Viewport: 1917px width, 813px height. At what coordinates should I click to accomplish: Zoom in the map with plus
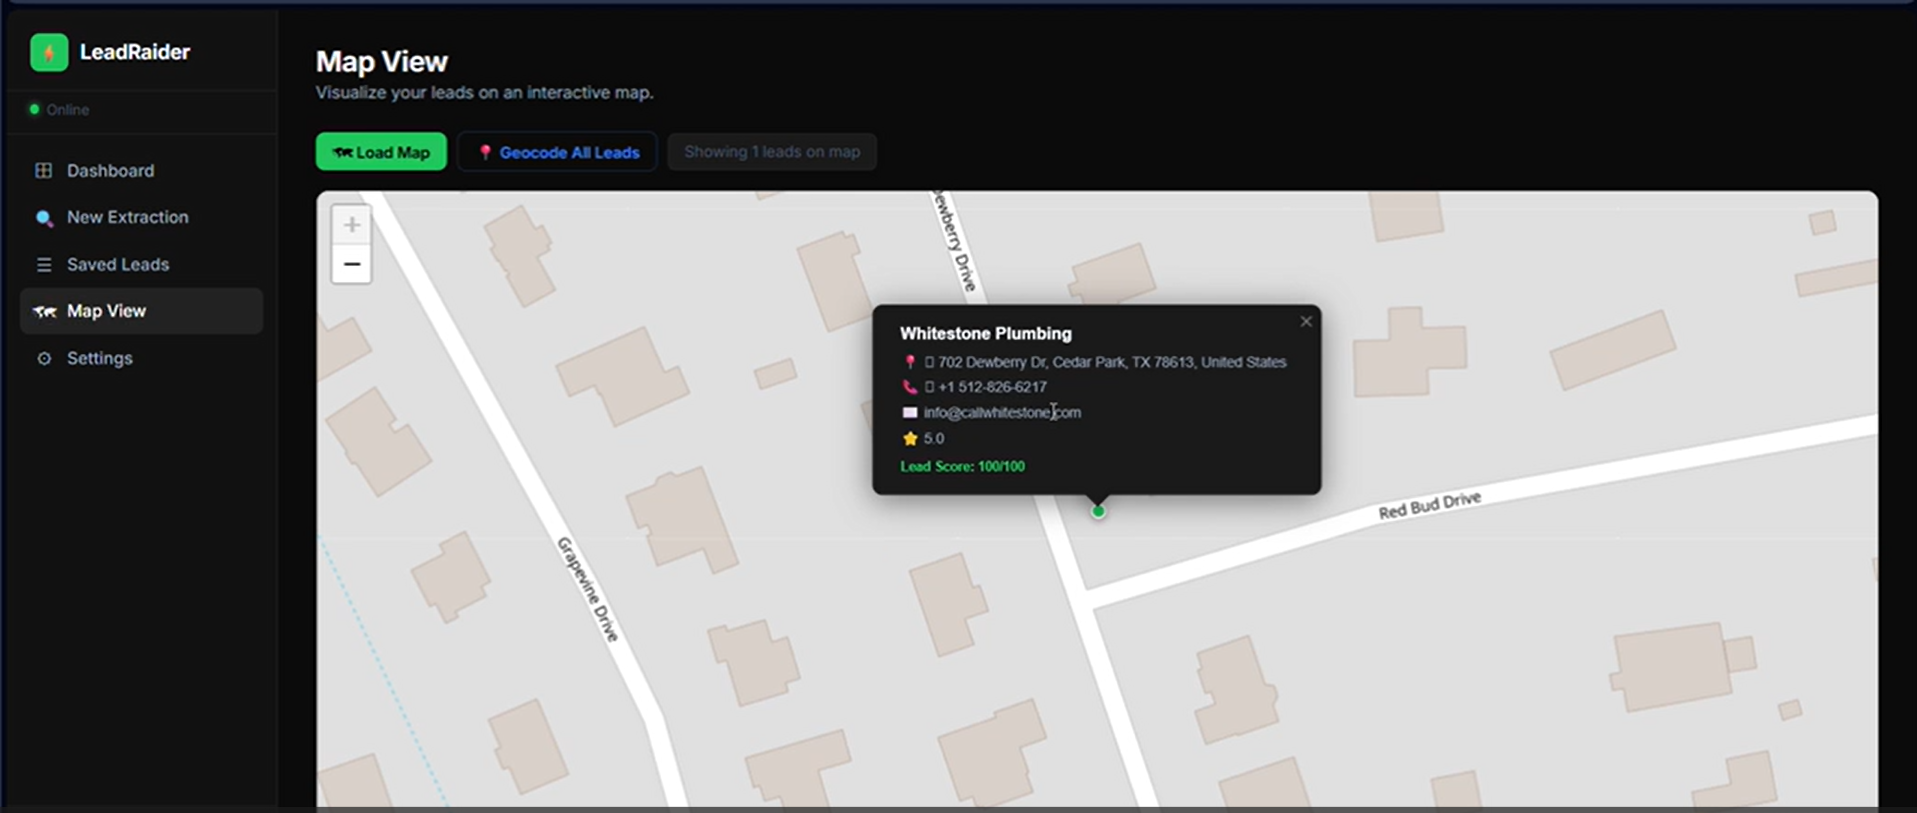(352, 225)
